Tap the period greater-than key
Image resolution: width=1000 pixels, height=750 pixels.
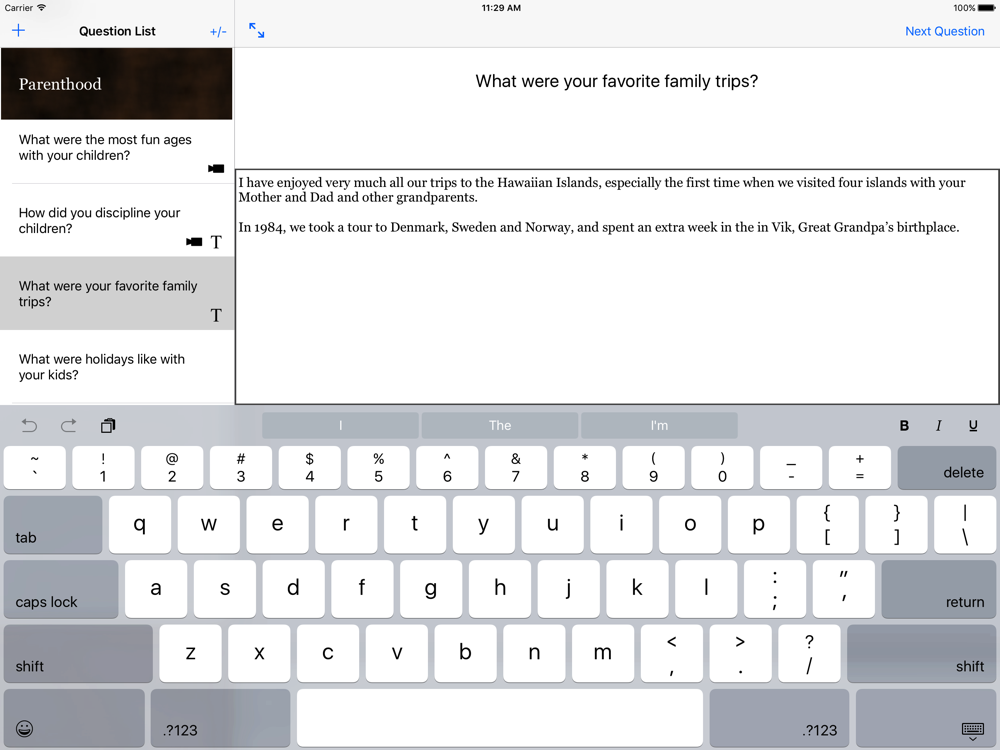click(x=740, y=654)
